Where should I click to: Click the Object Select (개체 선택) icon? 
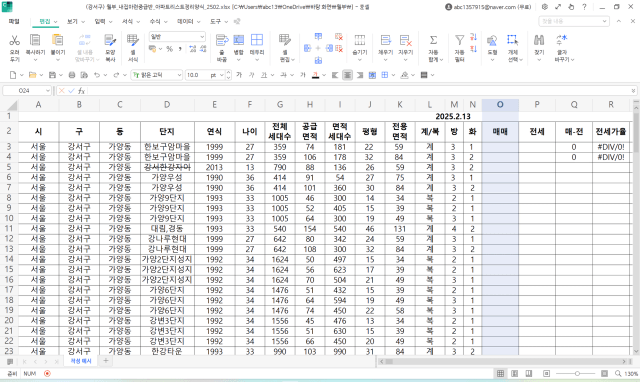click(513, 40)
